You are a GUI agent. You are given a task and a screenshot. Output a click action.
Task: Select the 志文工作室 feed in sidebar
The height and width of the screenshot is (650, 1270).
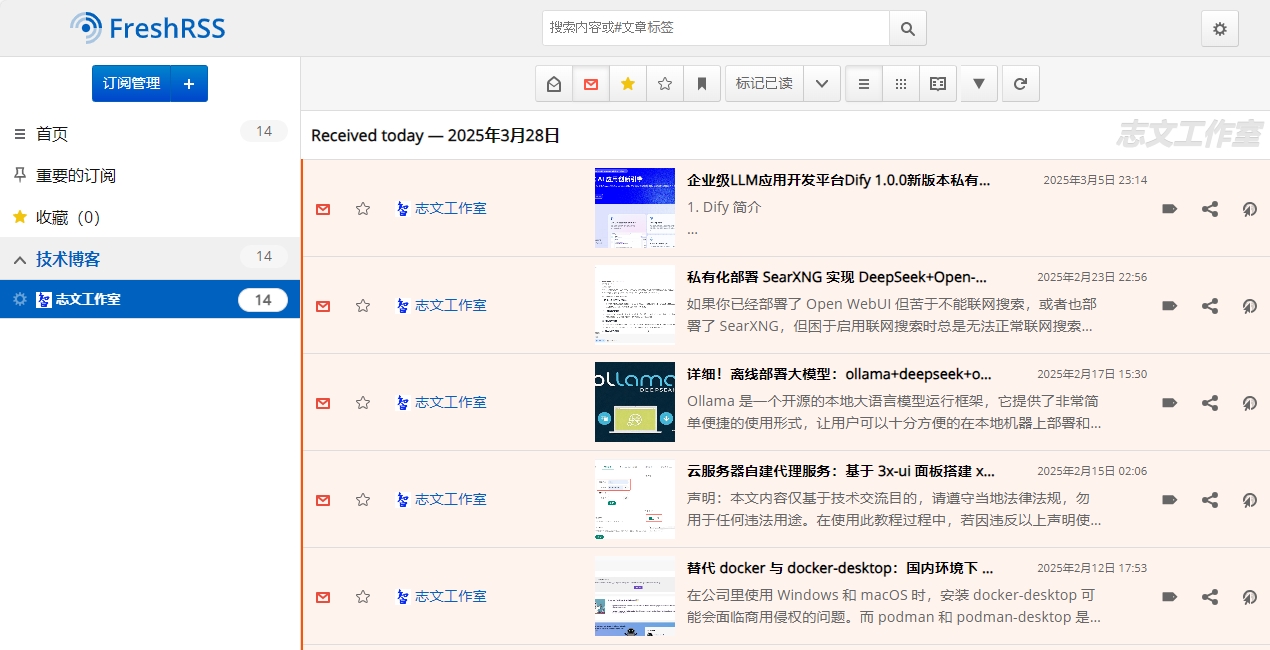click(88, 299)
